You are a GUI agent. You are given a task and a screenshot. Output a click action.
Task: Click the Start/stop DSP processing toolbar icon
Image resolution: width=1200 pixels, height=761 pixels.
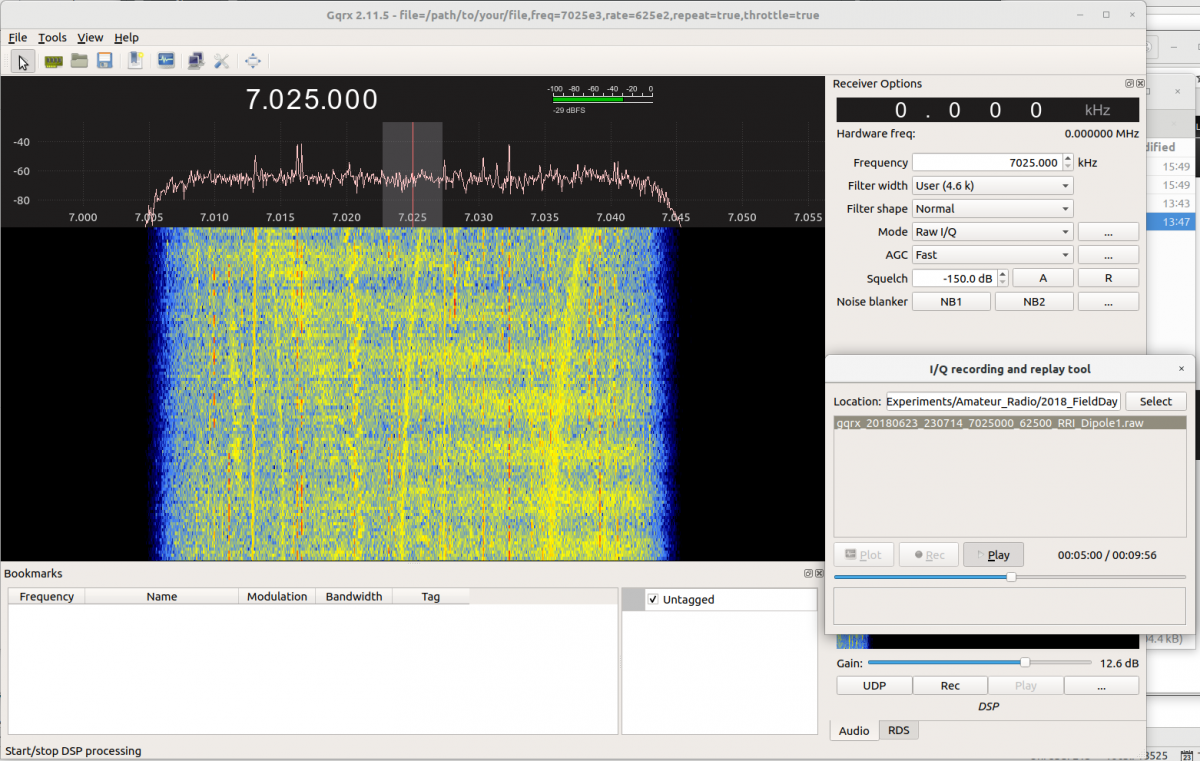point(24,61)
